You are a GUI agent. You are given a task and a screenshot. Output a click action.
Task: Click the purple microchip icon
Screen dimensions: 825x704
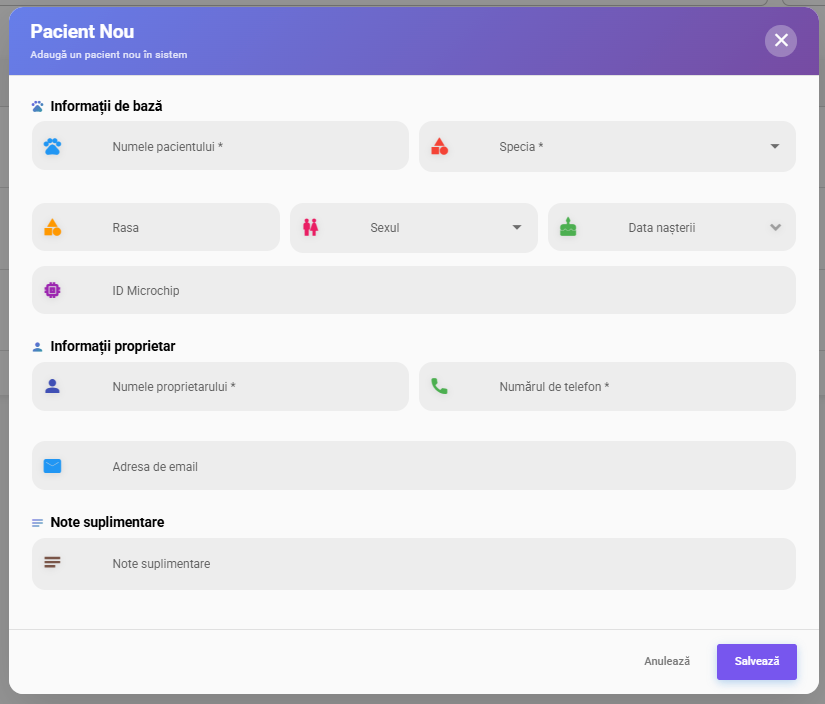click(x=52, y=290)
